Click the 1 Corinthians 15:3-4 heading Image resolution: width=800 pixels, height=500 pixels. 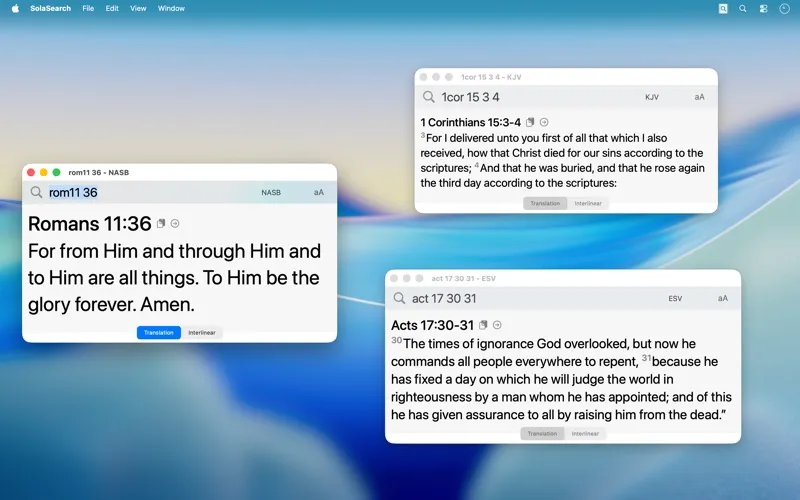(x=470, y=122)
